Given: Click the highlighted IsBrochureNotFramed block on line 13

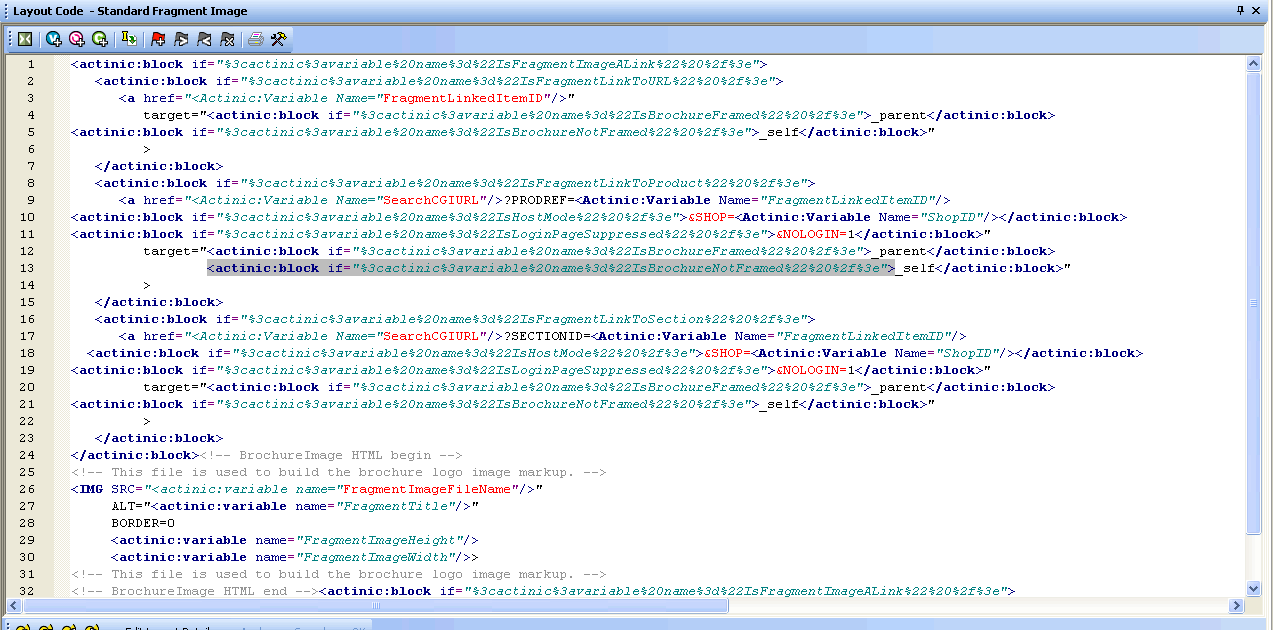Looking at the screenshot, I should click(549, 268).
